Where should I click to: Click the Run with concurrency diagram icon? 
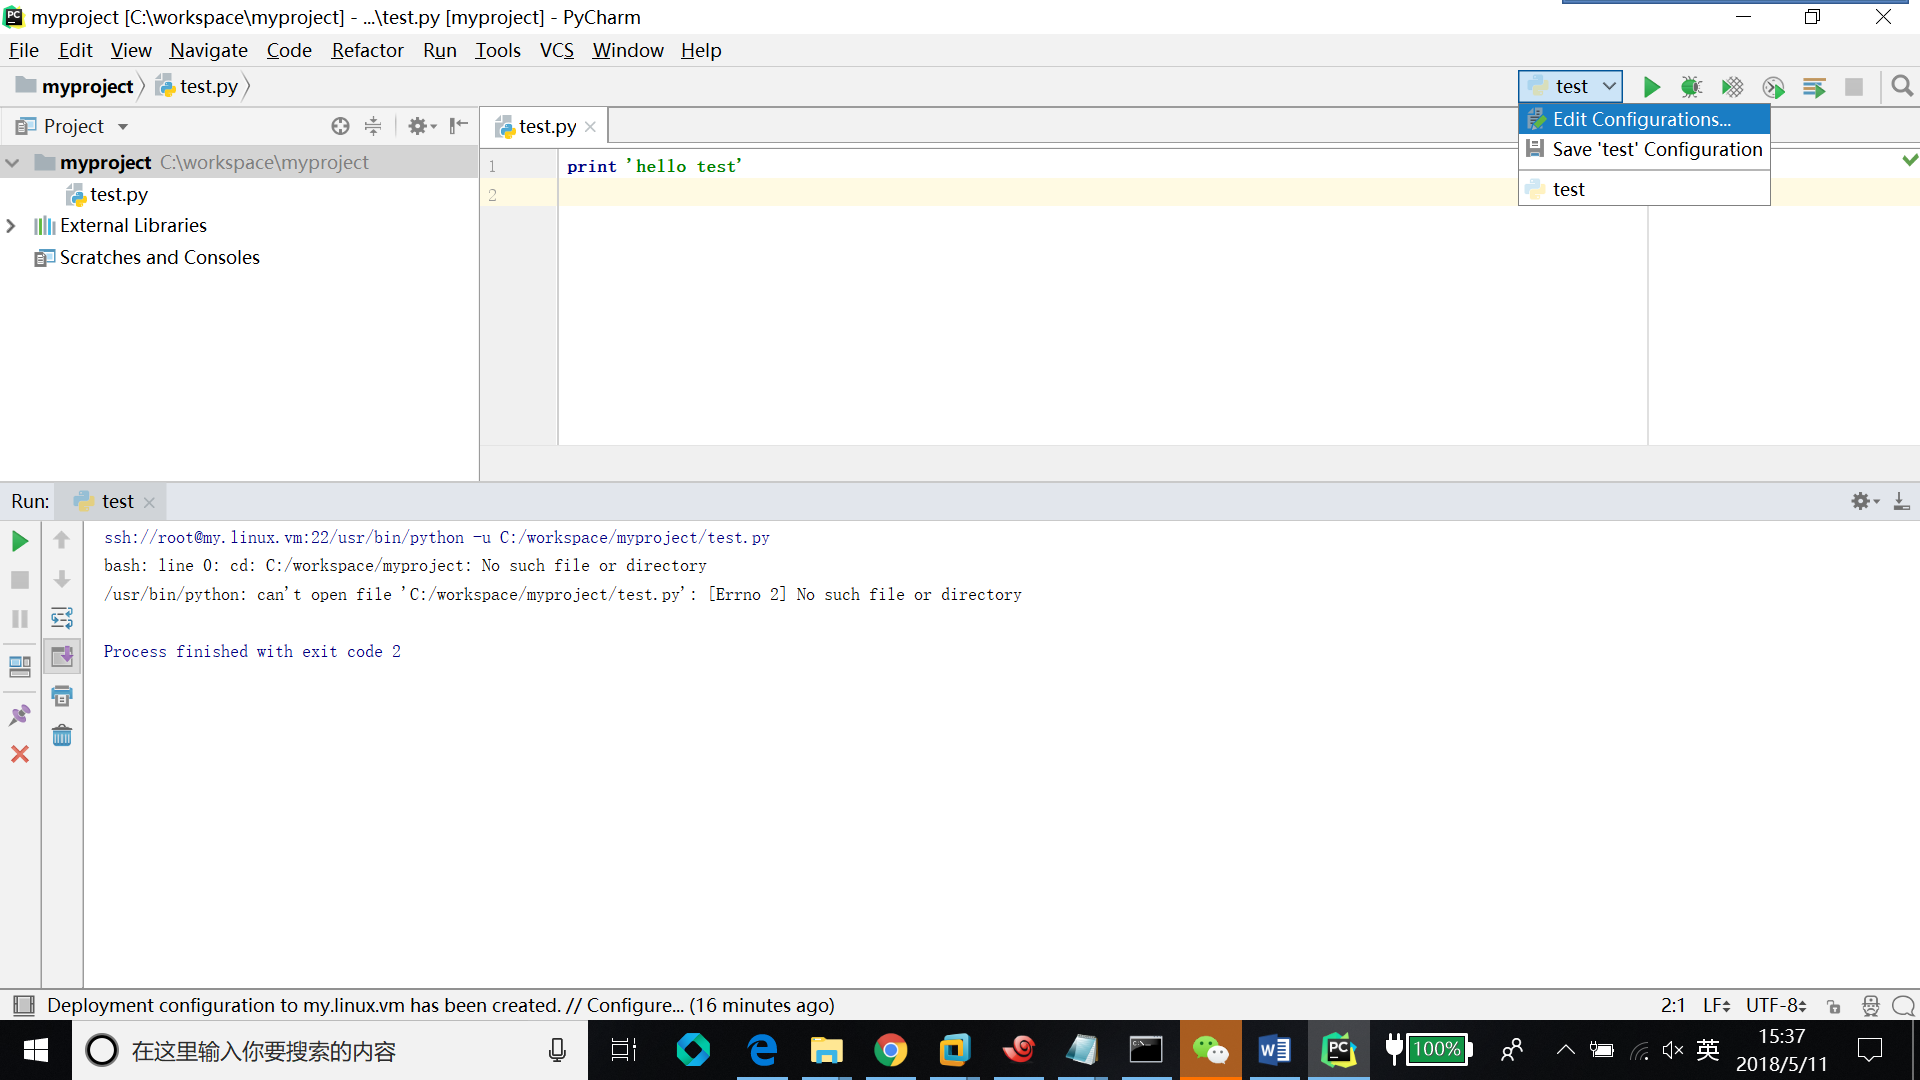tap(1814, 87)
